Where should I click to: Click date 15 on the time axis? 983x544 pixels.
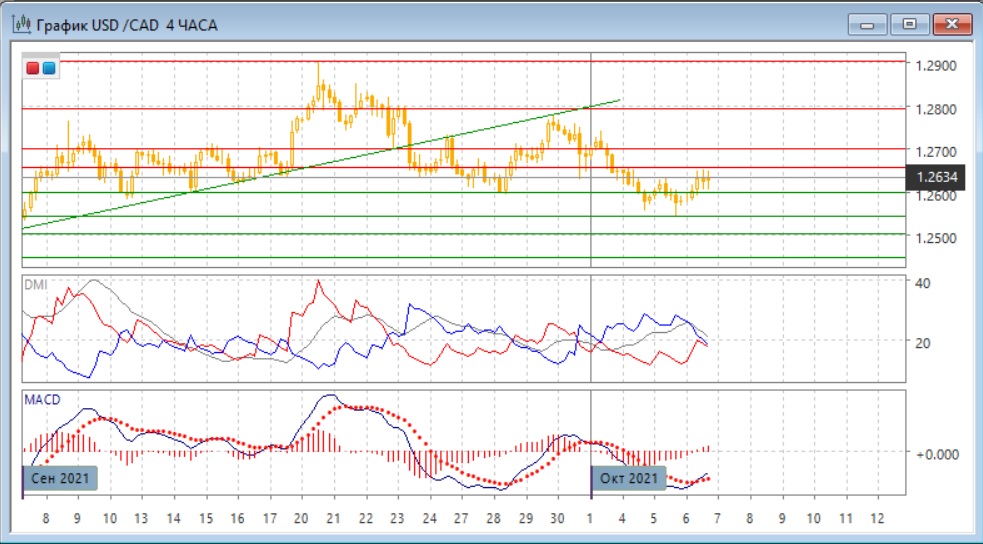(x=204, y=520)
